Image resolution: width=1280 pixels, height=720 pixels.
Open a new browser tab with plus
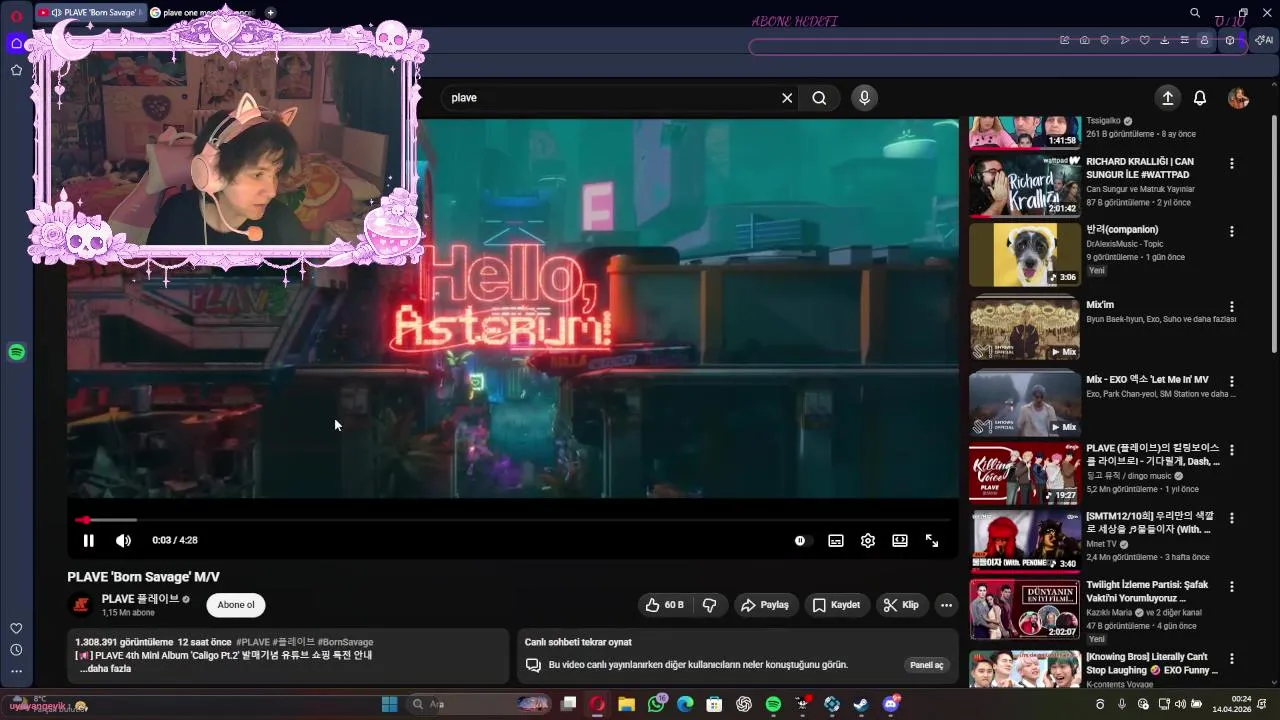click(x=270, y=13)
